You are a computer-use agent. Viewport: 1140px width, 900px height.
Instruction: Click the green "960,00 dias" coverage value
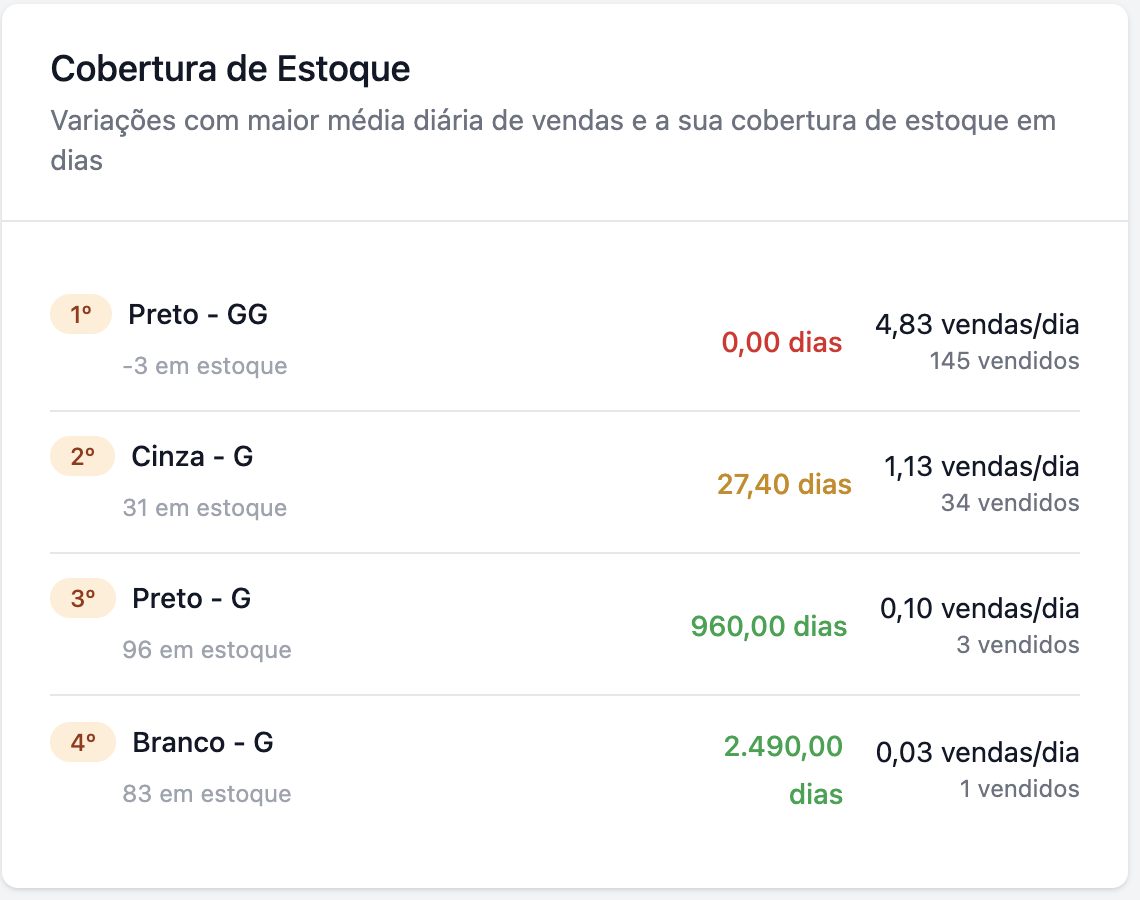tap(769, 627)
